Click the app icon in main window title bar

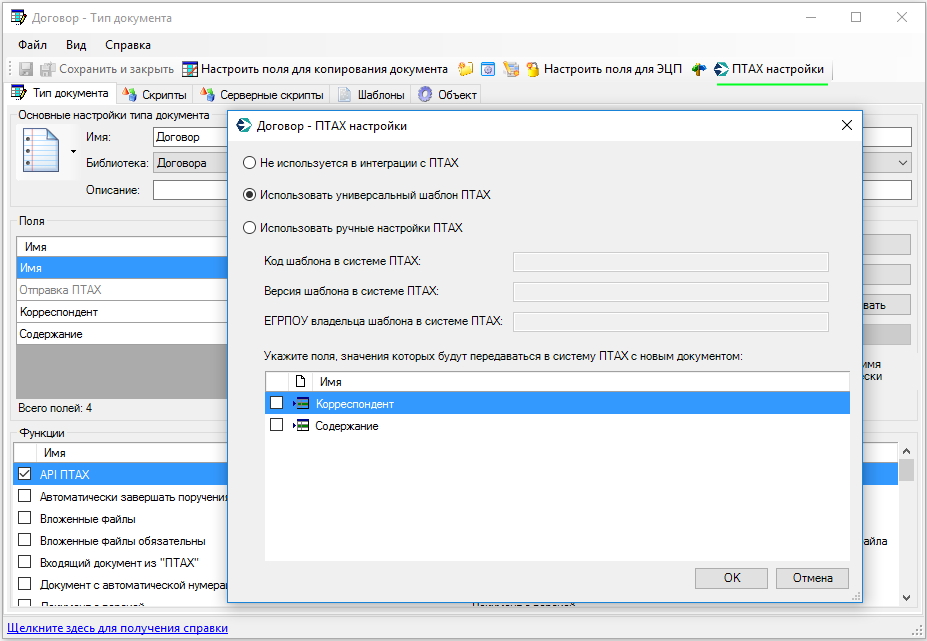coord(19,18)
